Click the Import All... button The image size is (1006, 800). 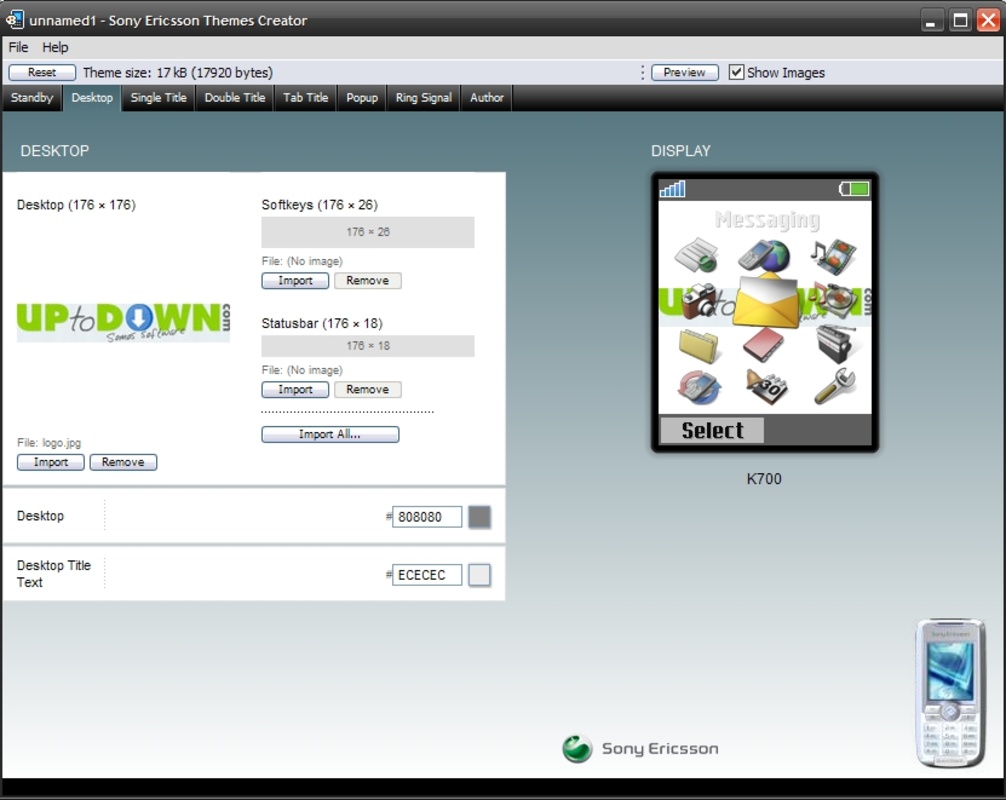pyautogui.click(x=330, y=434)
